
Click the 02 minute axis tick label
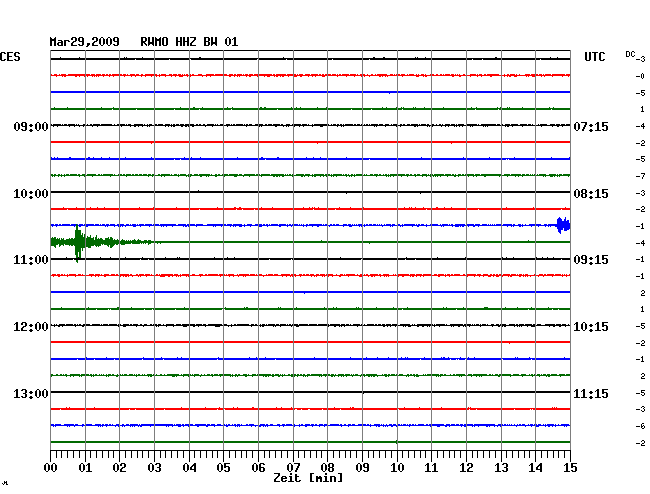[x=119, y=467]
